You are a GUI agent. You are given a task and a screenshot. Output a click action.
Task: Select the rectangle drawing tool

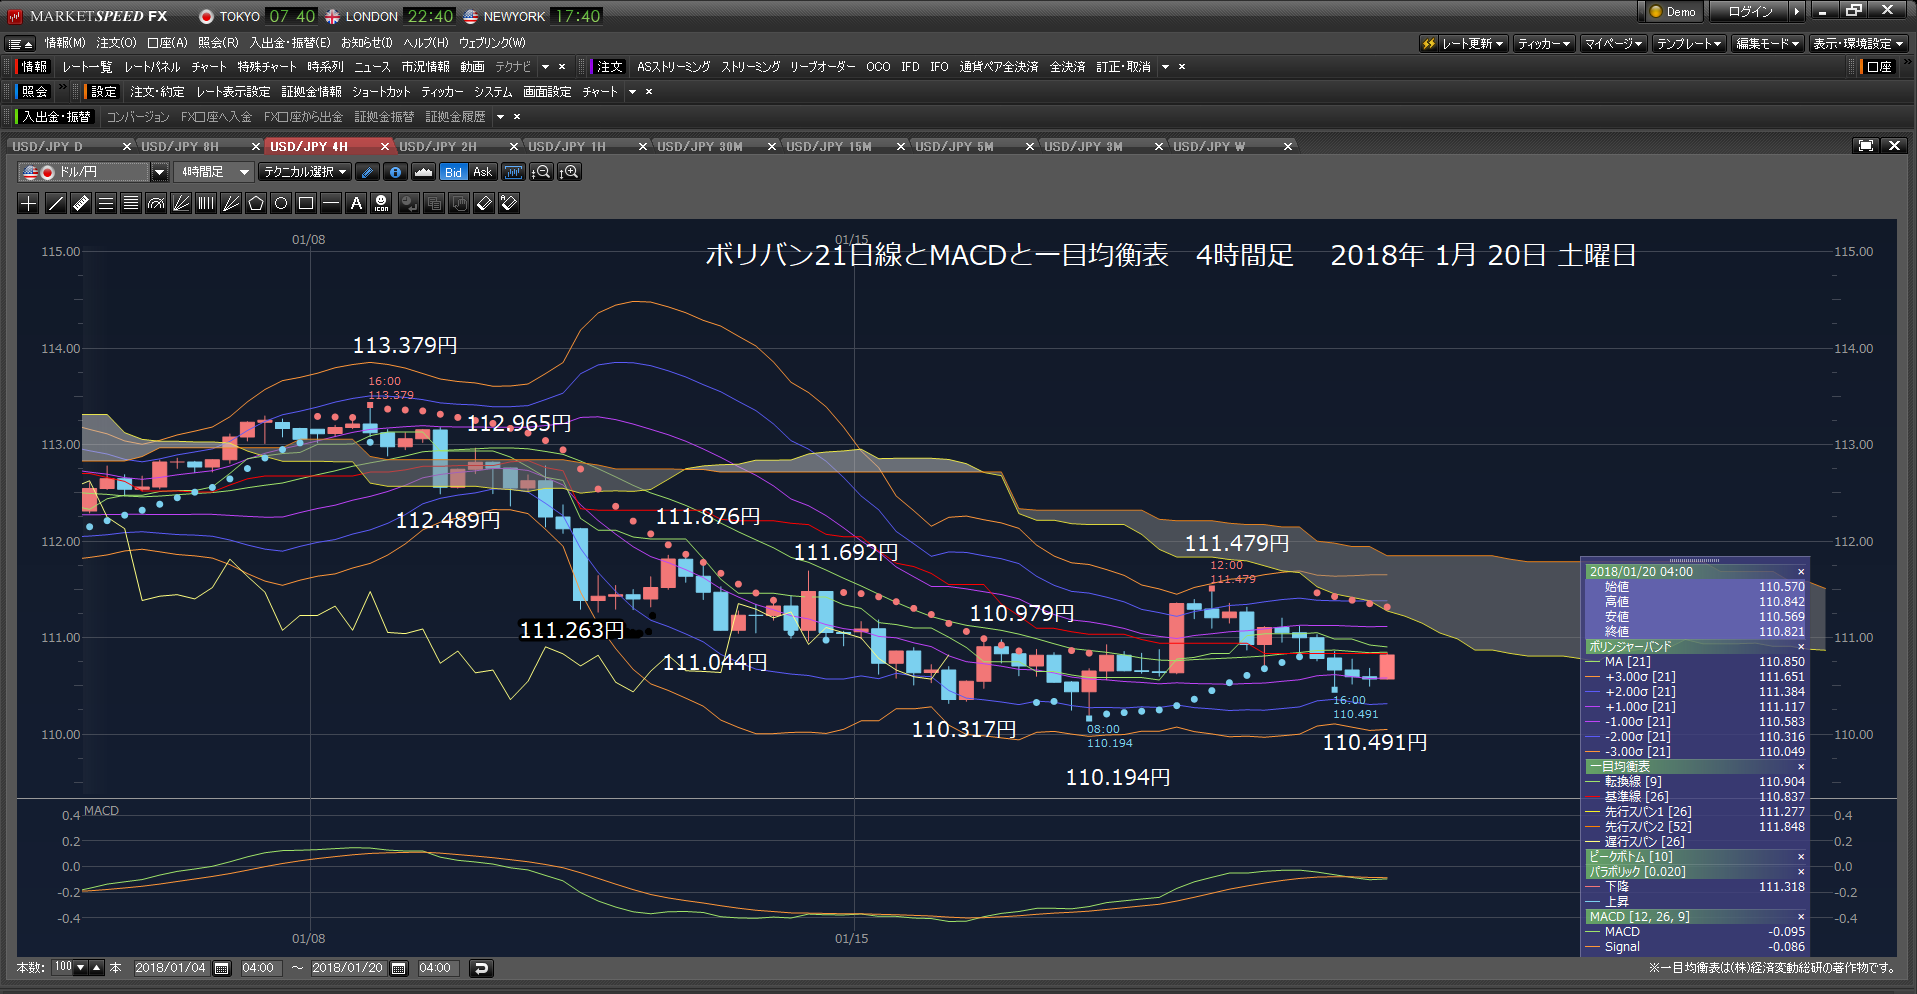pos(306,204)
